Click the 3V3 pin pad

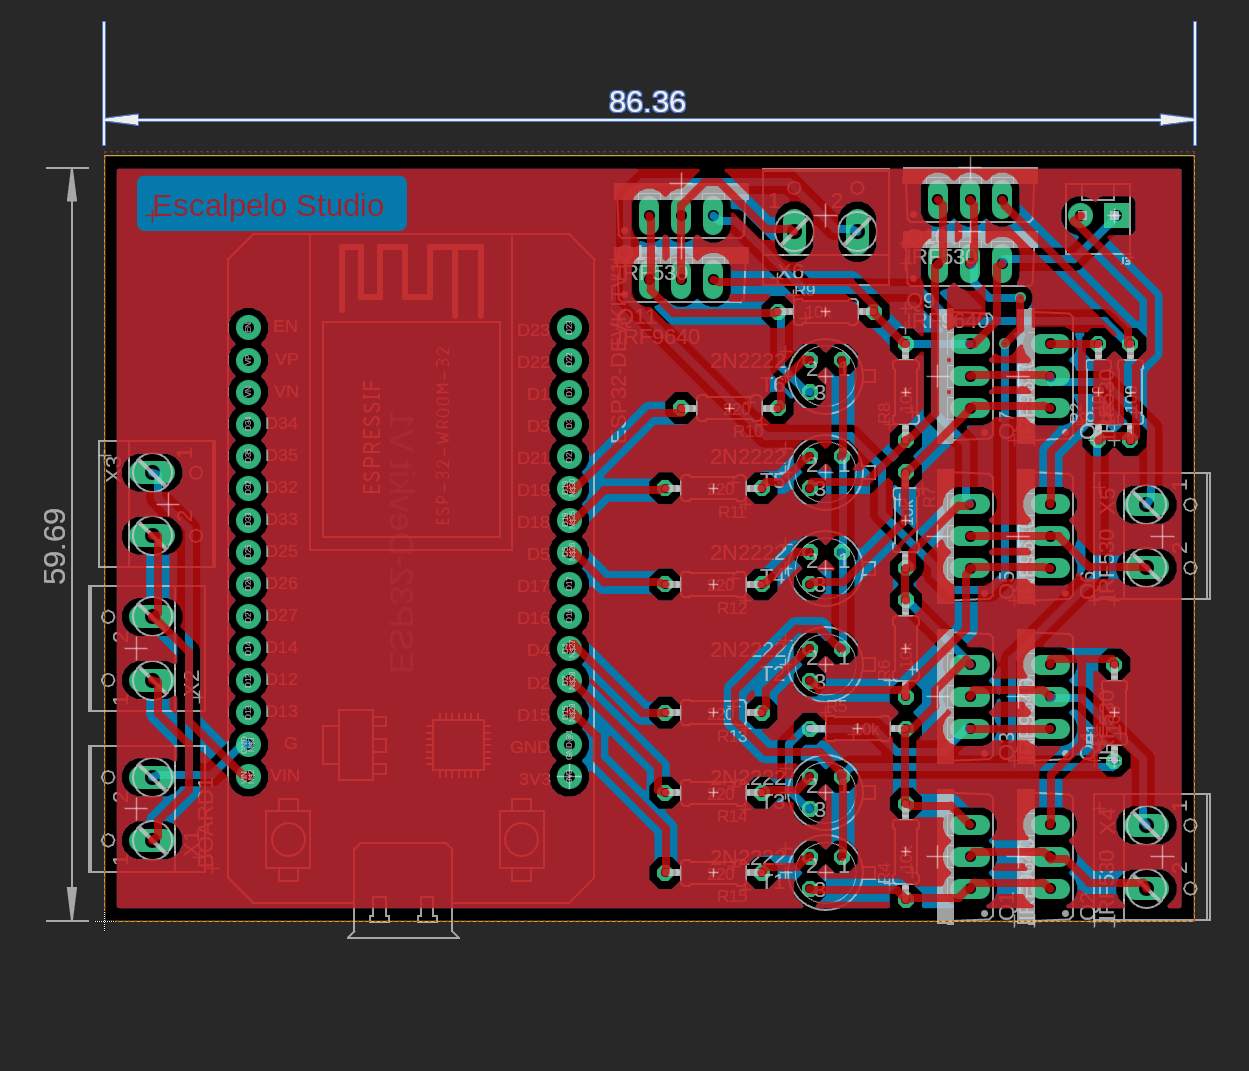[569, 775]
